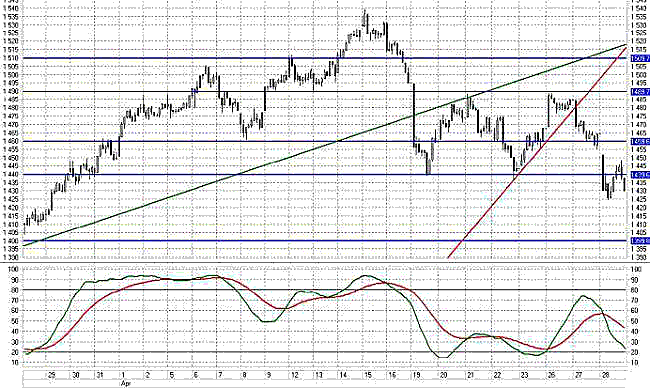Click 50 on the right oscillator scale
Screen dimensions: 650x388
[634, 321]
